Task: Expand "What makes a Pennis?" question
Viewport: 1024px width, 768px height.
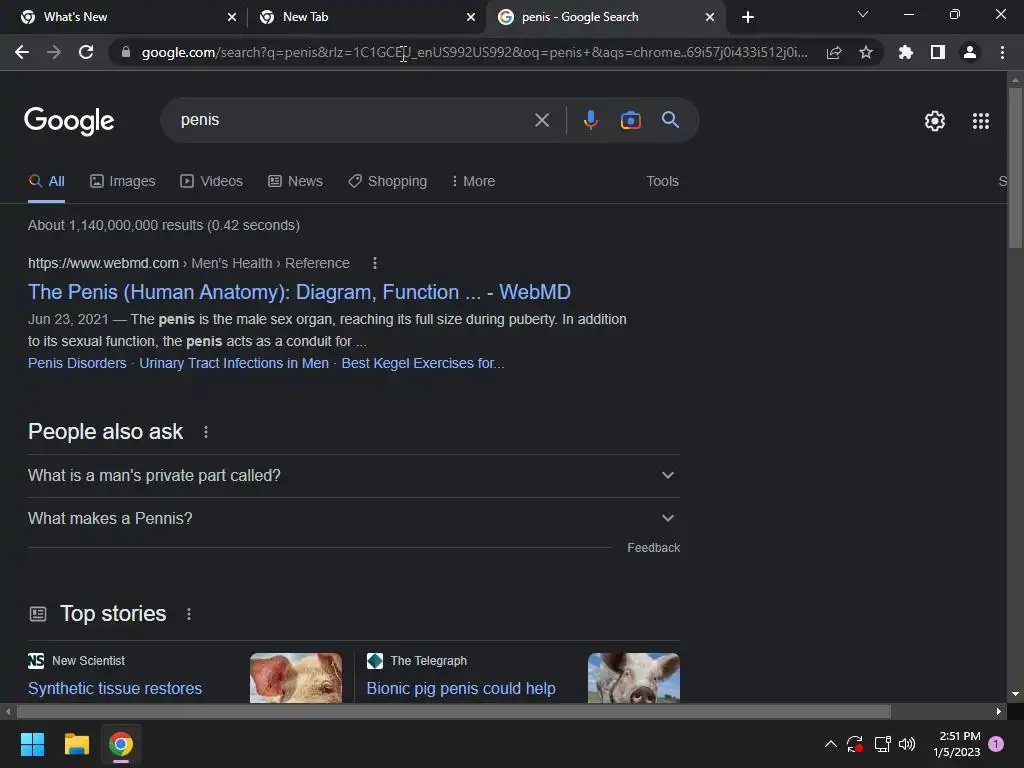Action: 353,519
